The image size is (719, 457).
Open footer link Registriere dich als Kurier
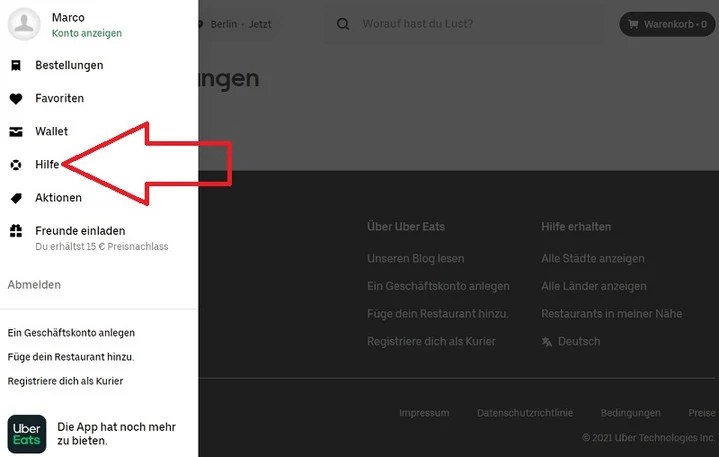[x=431, y=341]
